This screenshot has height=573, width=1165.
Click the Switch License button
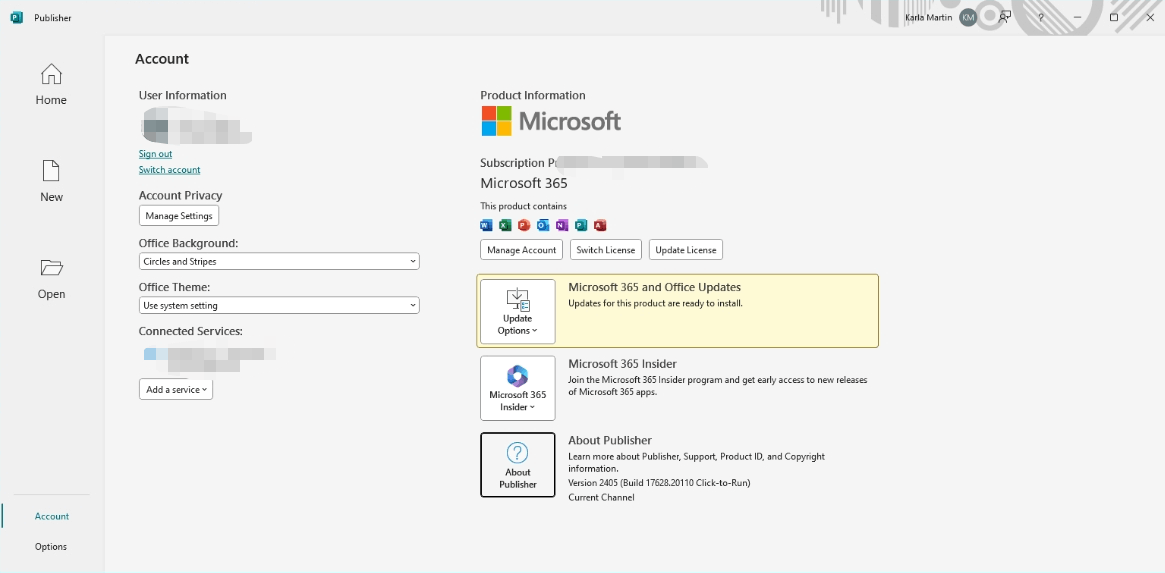coord(606,250)
